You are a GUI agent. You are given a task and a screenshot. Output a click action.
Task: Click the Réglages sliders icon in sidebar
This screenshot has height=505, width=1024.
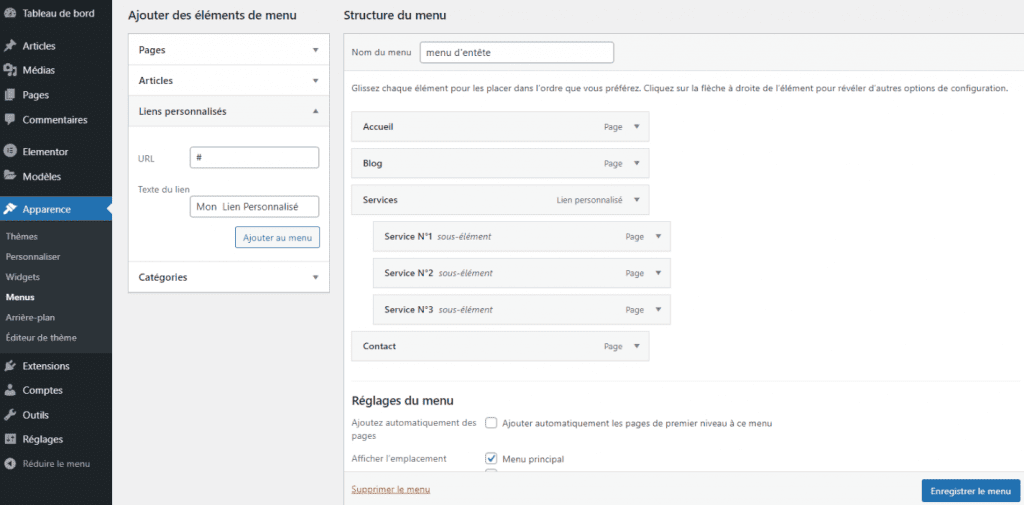tap(10, 439)
